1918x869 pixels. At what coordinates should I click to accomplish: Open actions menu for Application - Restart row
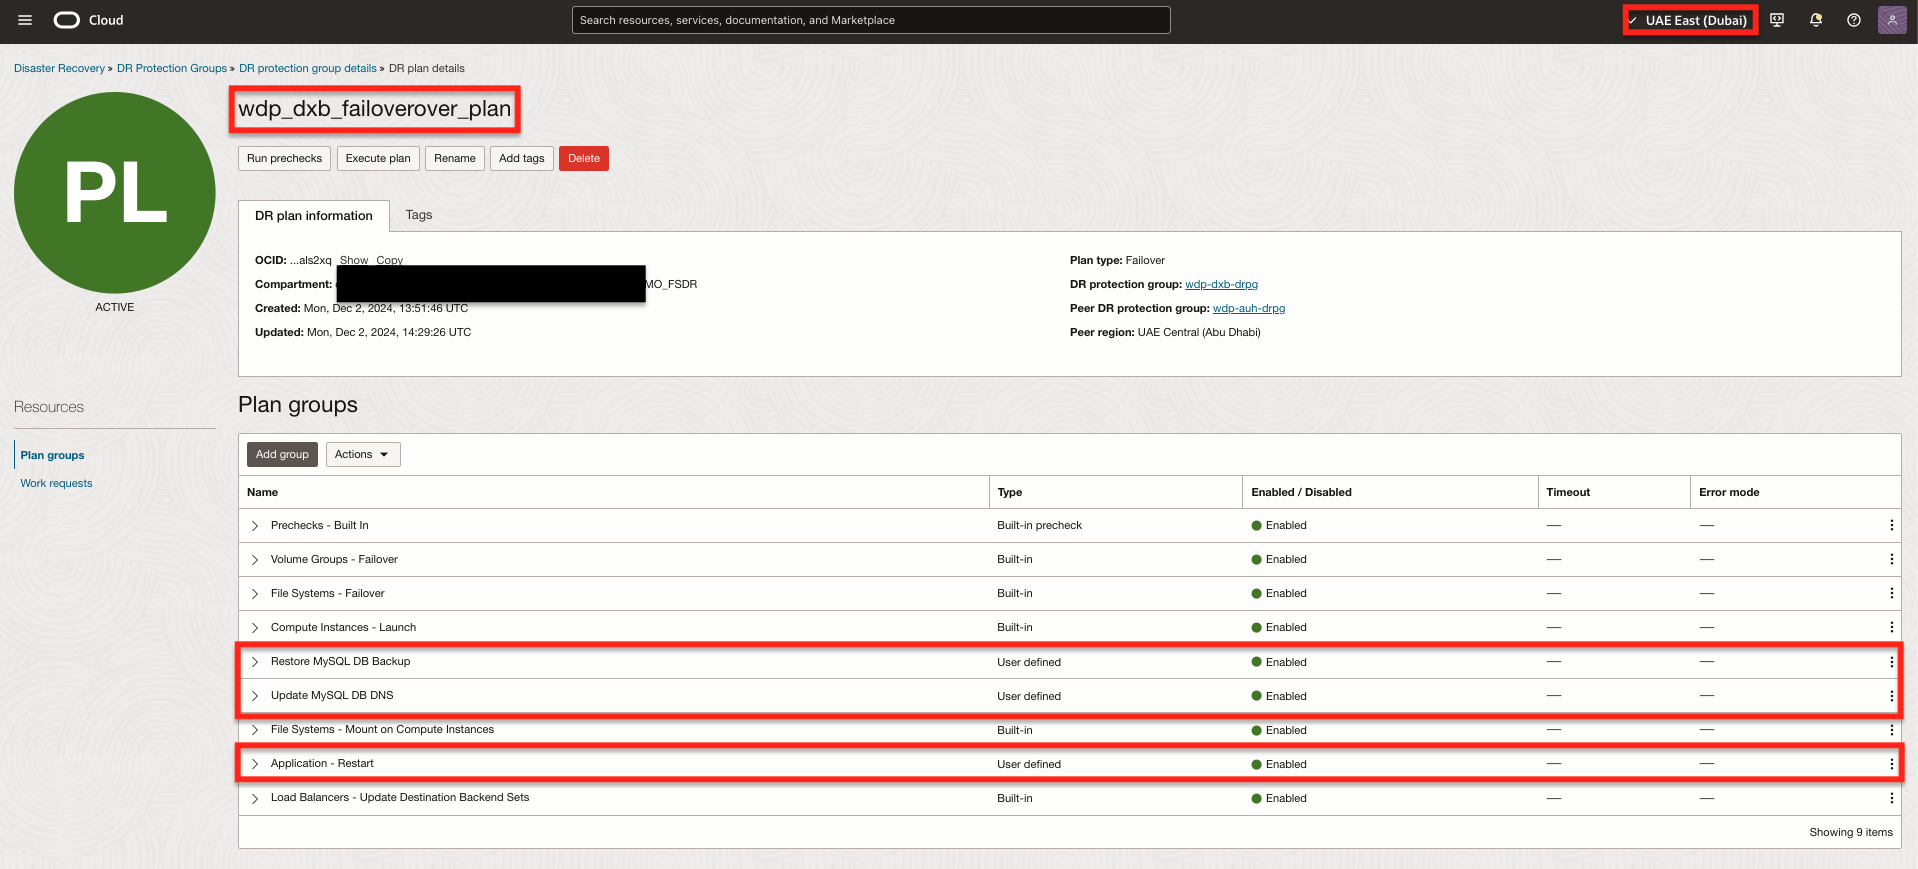[x=1891, y=764]
